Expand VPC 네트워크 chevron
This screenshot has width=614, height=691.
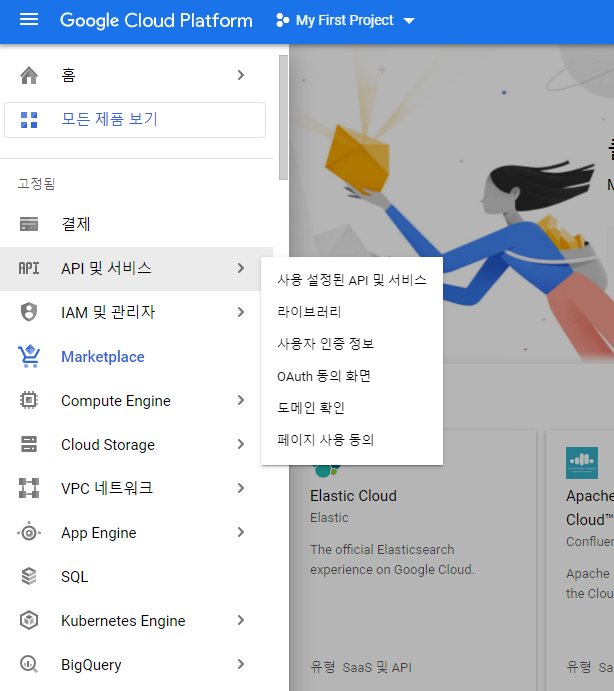241,488
